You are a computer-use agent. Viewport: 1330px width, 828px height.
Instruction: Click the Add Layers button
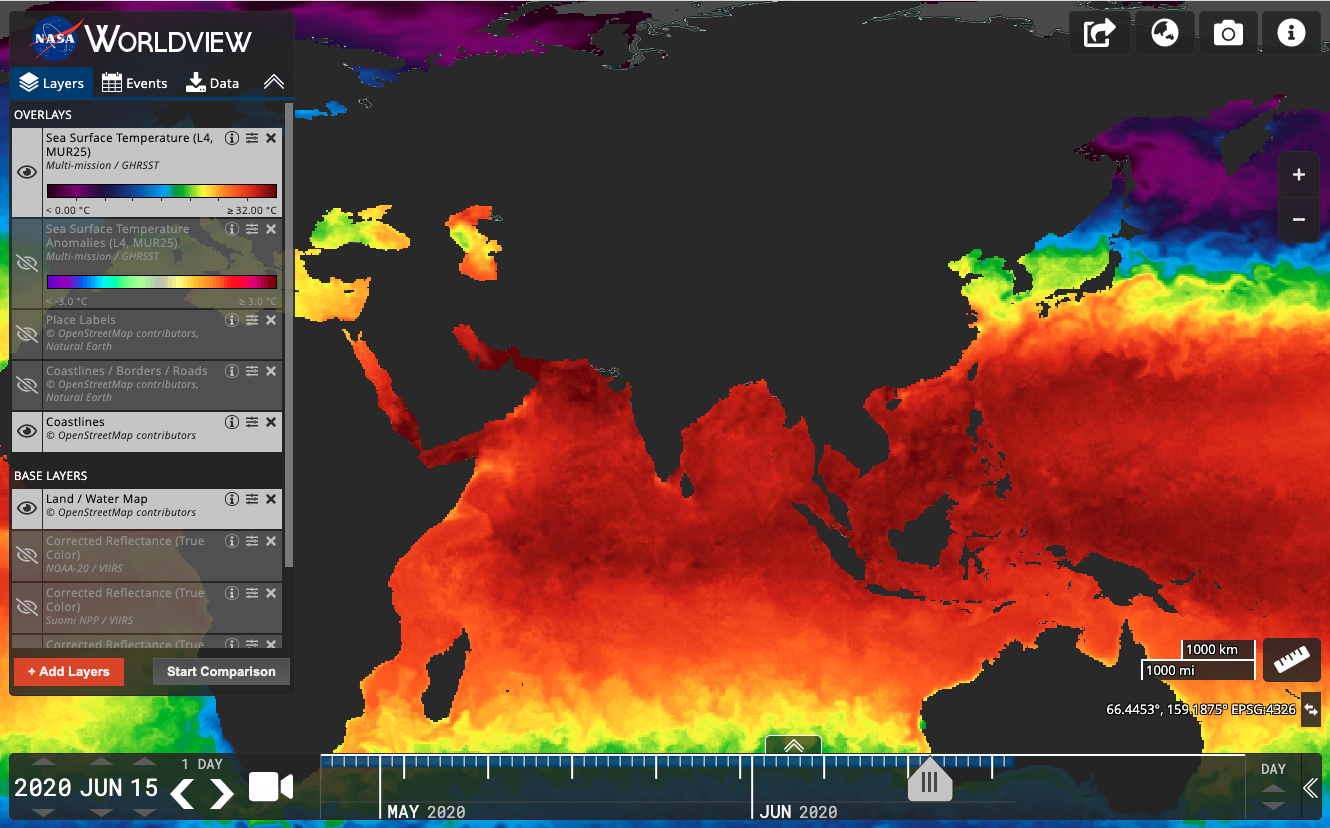coord(69,671)
